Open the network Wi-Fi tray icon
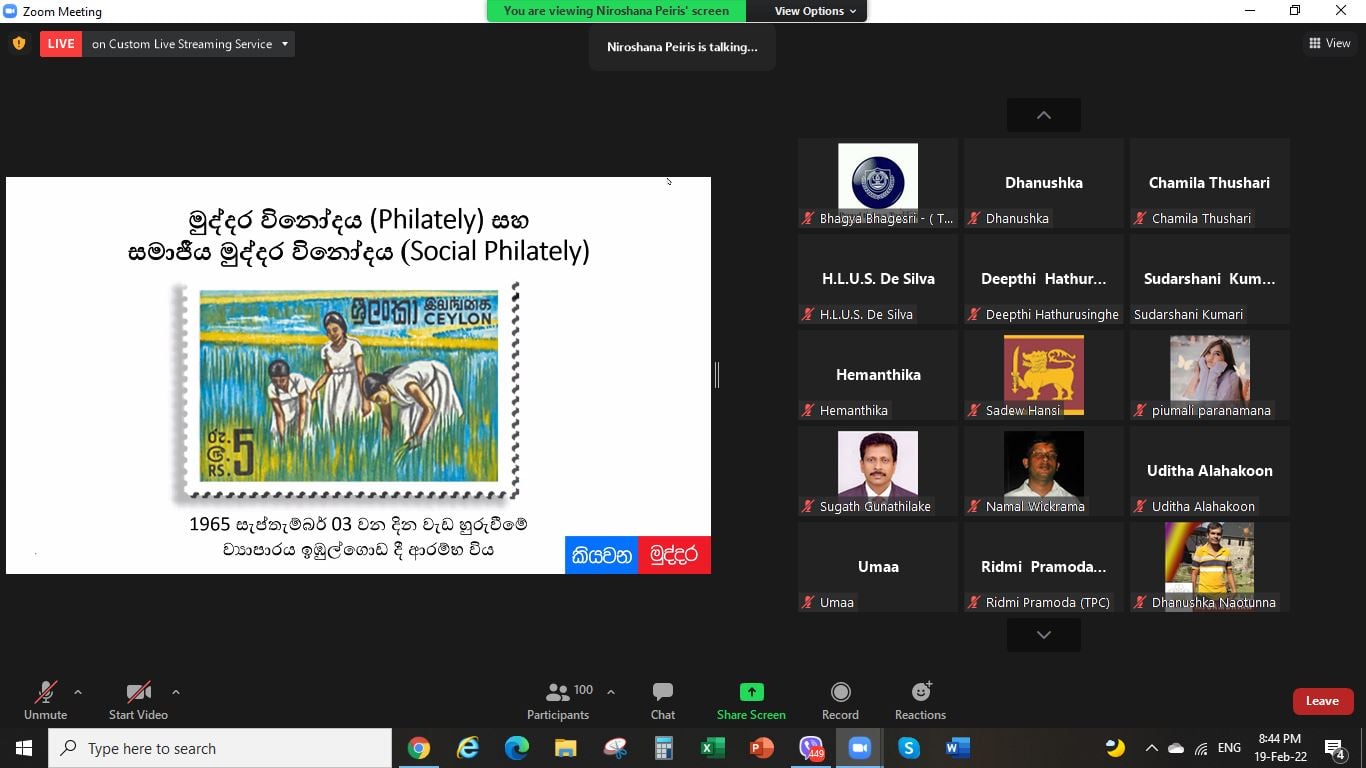 pos(1201,748)
